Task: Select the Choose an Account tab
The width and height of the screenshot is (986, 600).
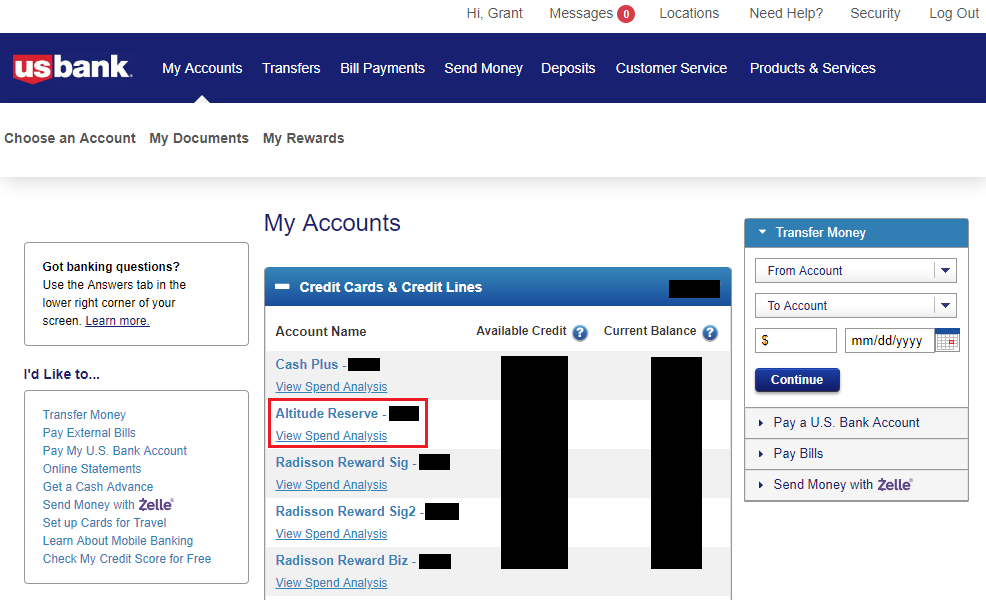Action: coord(70,138)
